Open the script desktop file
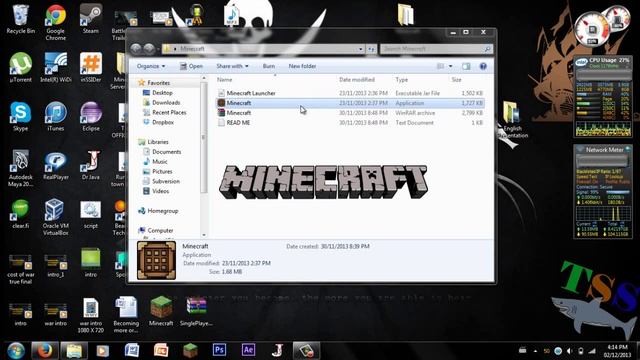 coord(91,214)
